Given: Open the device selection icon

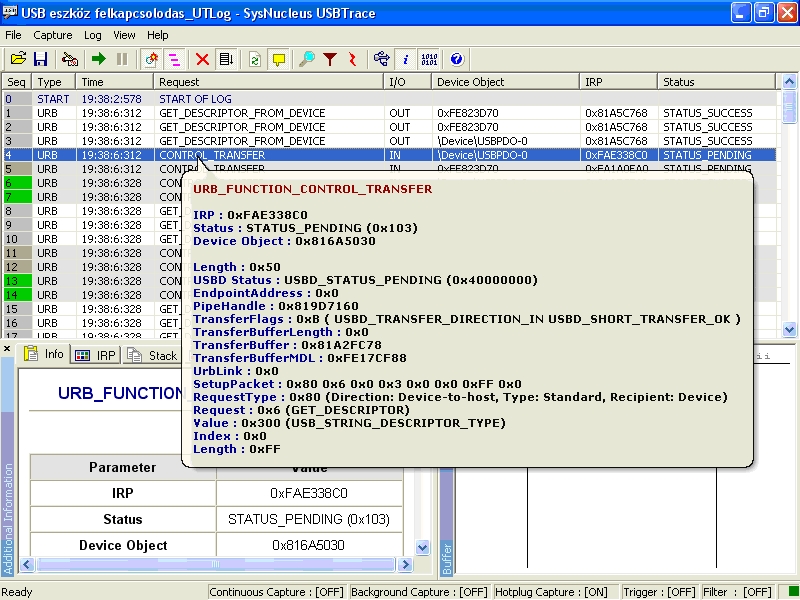Looking at the screenshot, I should click(70, 59).
